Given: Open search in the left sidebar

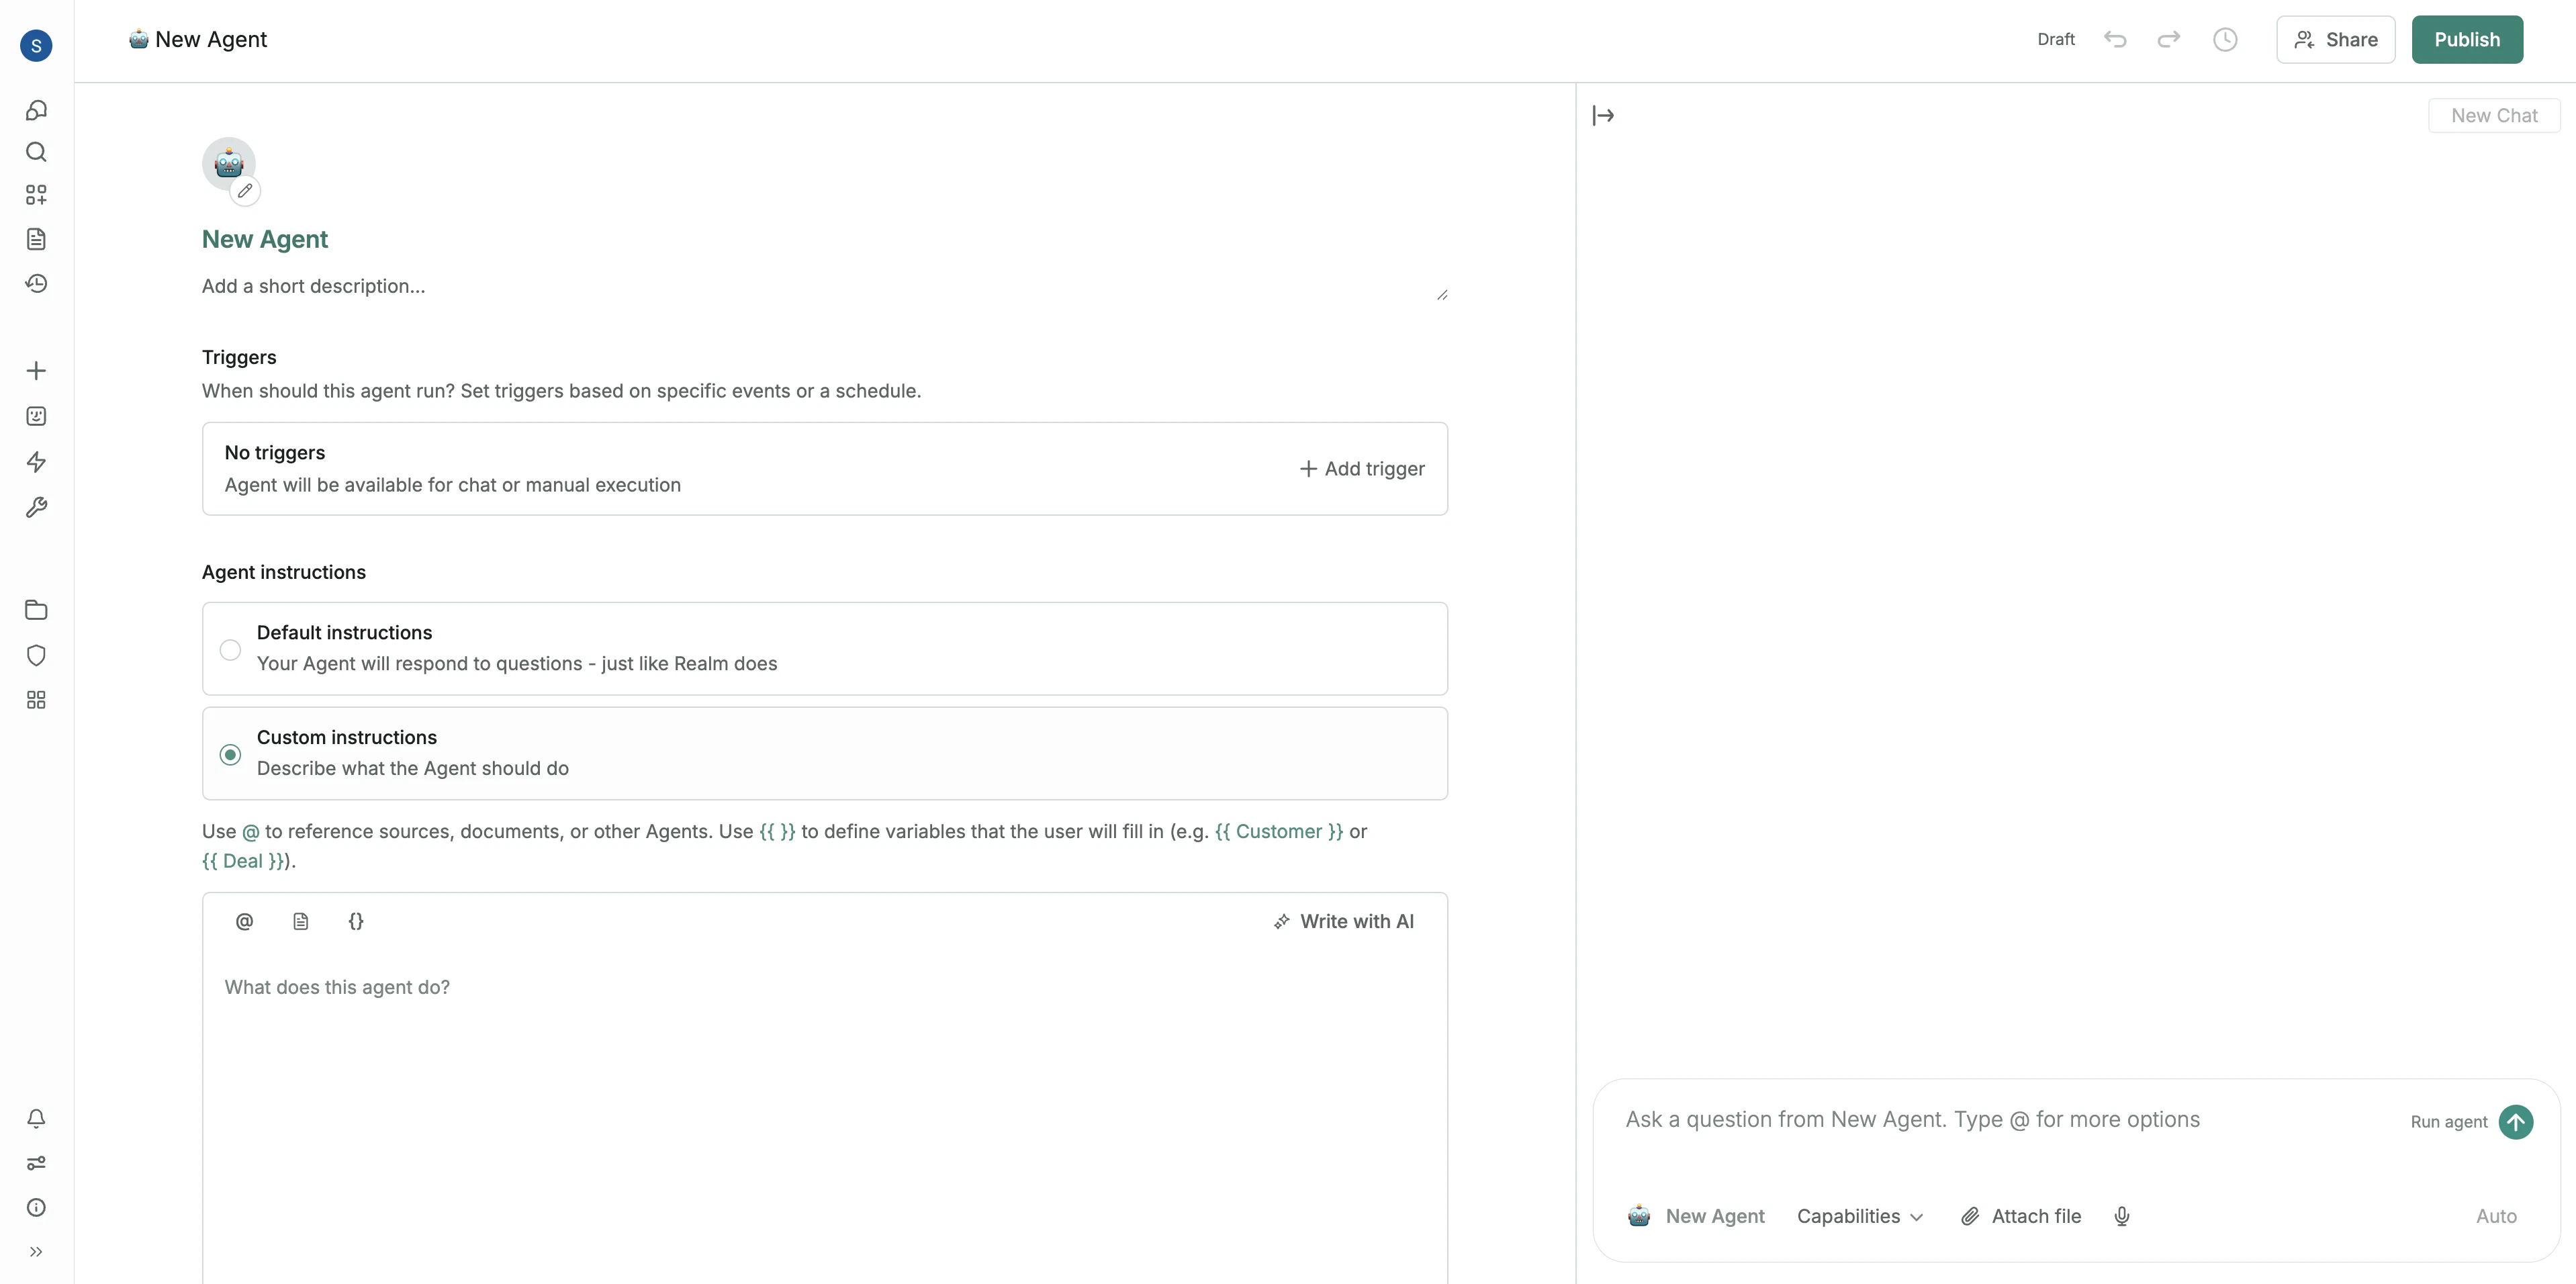Looking at the screenshot, I should pyautogui.click(x=36, y=152).
